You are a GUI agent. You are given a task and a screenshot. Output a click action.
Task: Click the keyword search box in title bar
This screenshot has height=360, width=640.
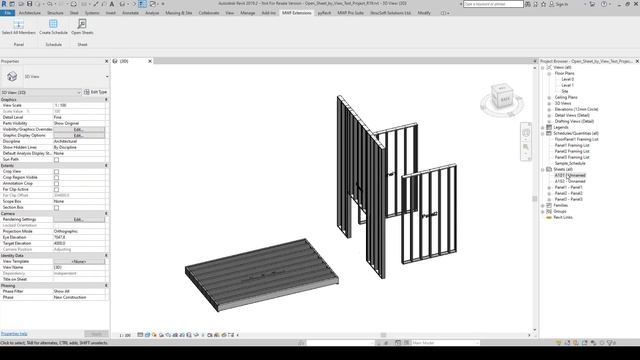coord(493,4)
